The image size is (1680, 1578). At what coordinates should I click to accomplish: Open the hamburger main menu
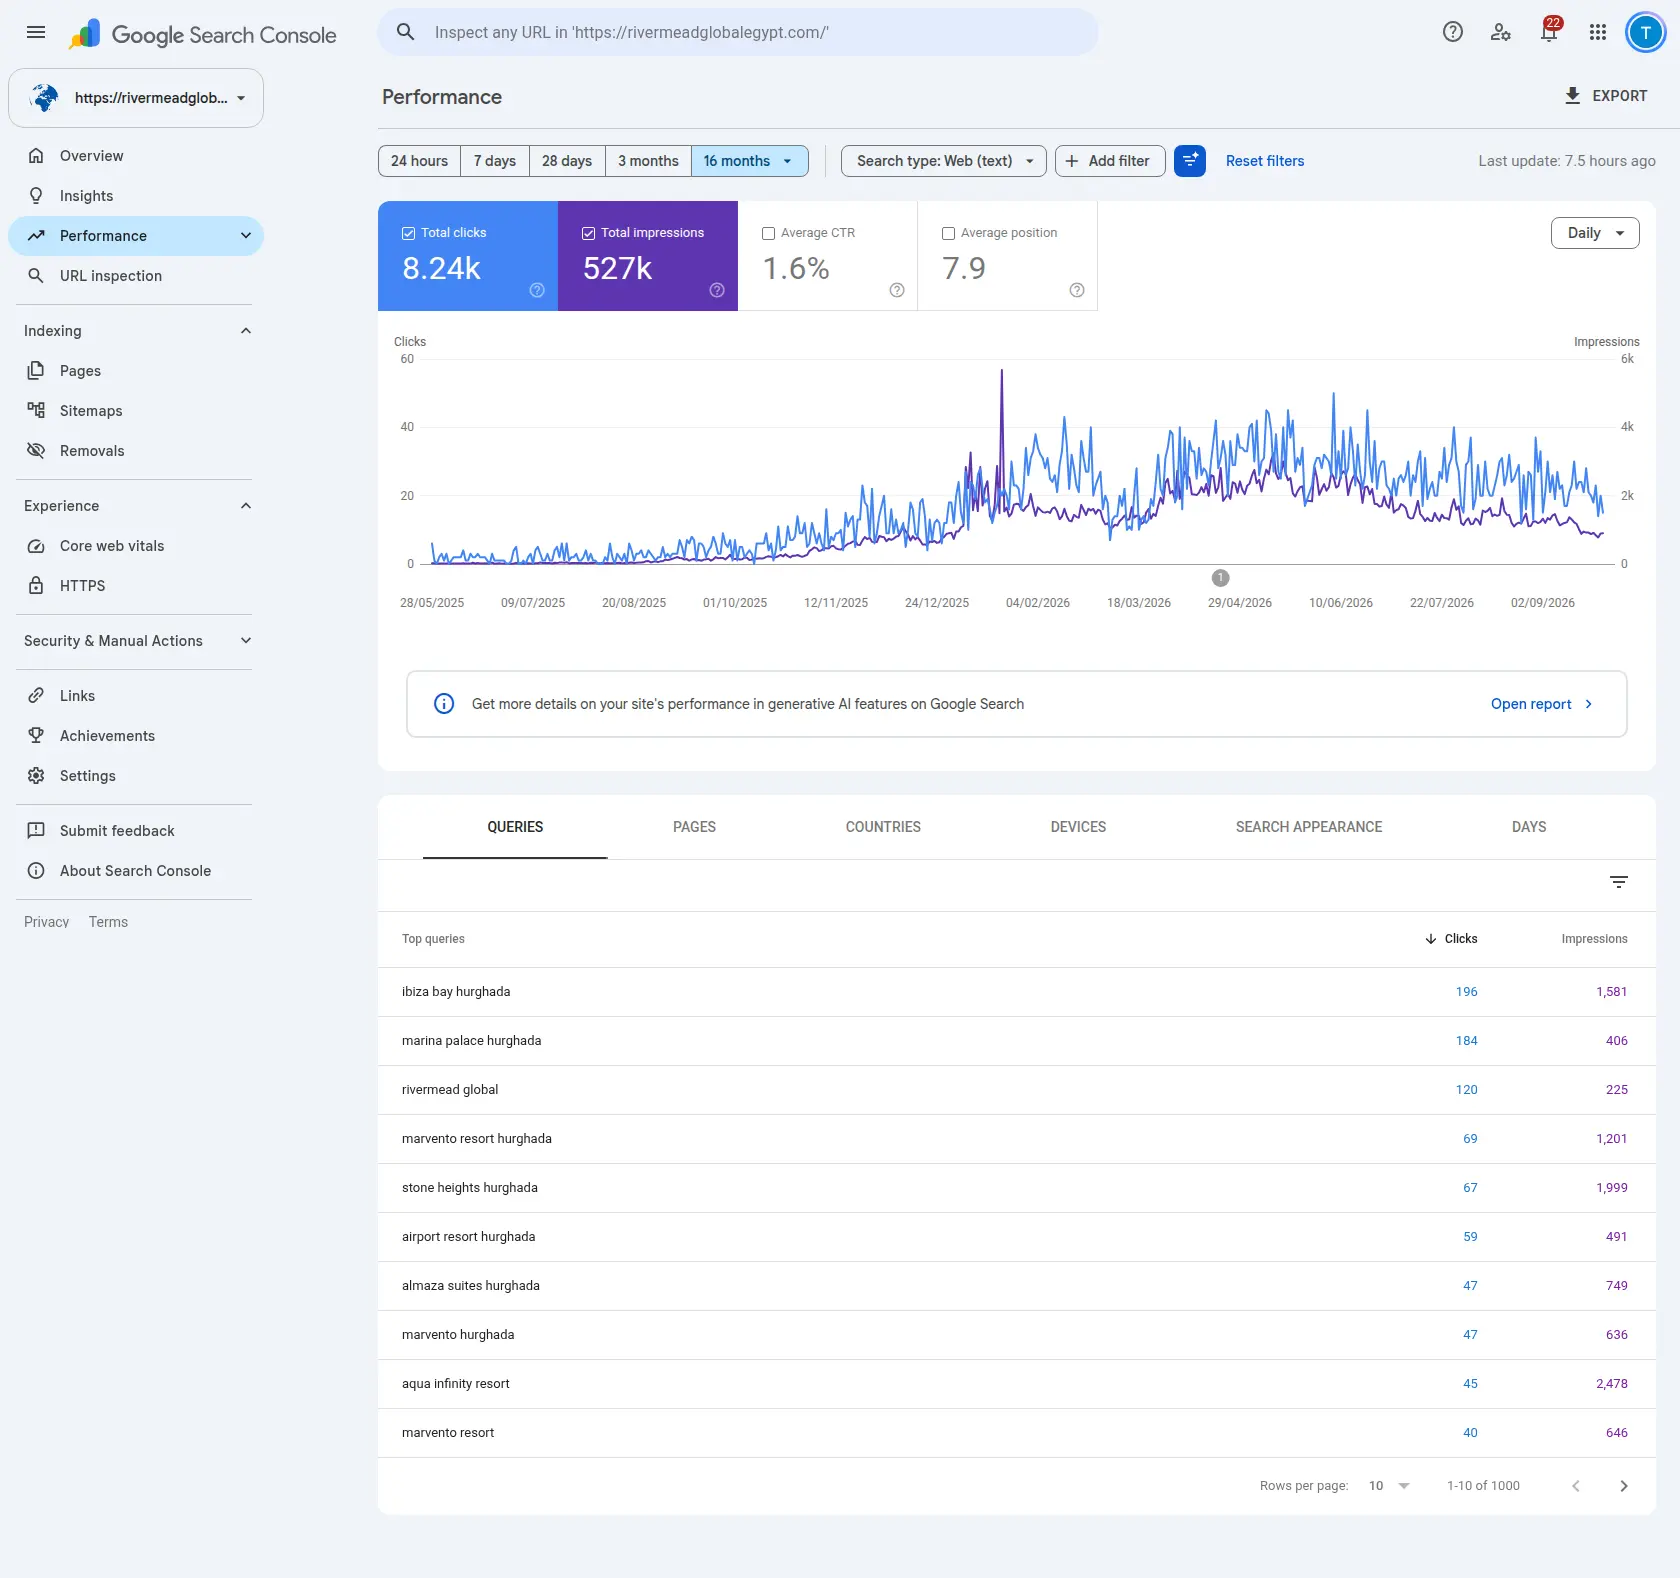[36, 32]
